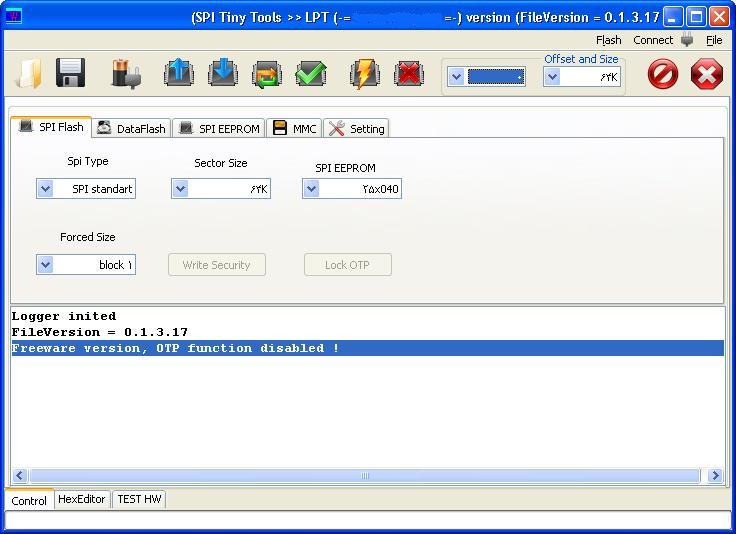Click the chip icon with red X
The width and height of the screenshot is (736, 534).
409,73
